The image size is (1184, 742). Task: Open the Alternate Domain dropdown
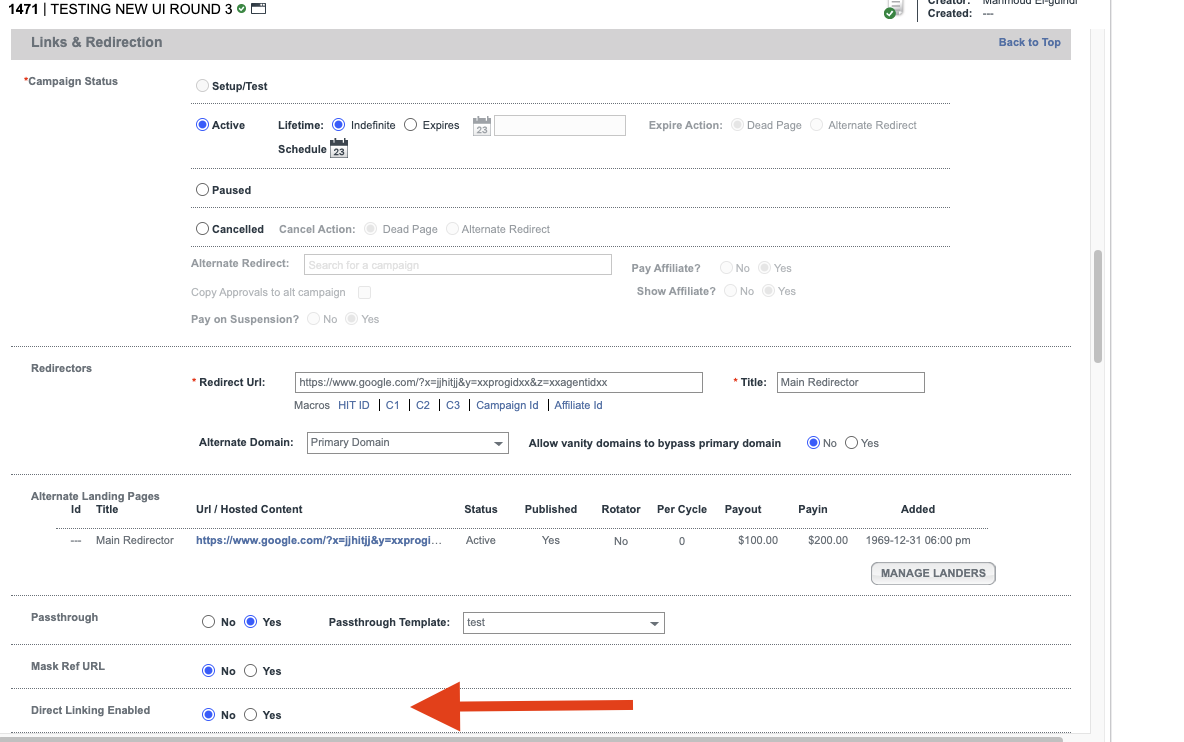(x=408, y=443)
